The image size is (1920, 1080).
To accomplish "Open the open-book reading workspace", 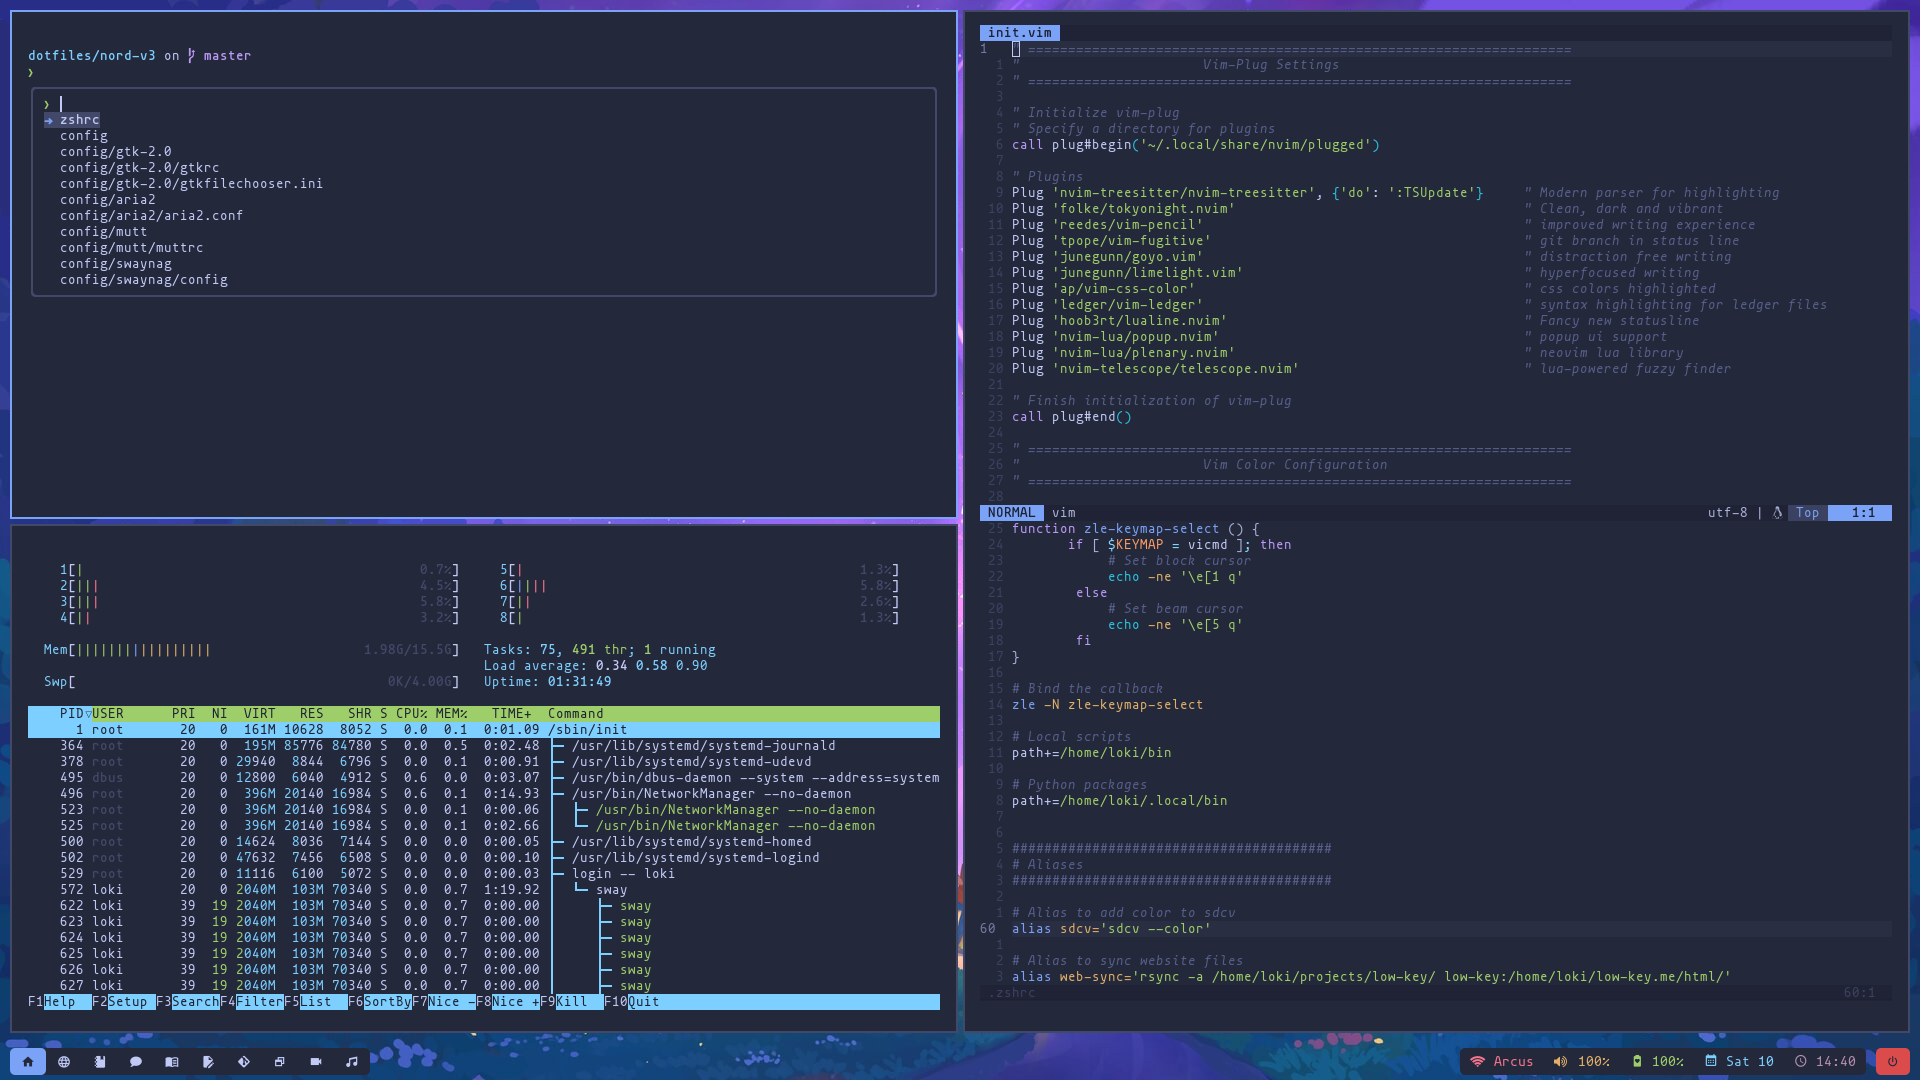I will 172,1062.
